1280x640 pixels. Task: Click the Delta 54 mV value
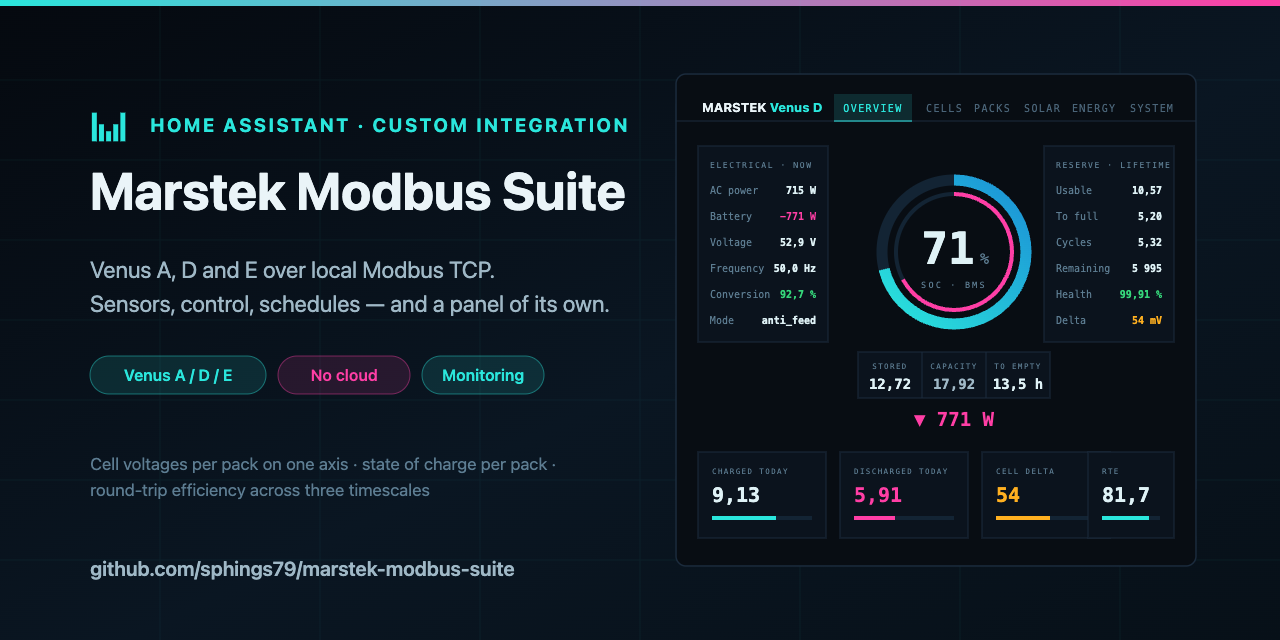1147,320
